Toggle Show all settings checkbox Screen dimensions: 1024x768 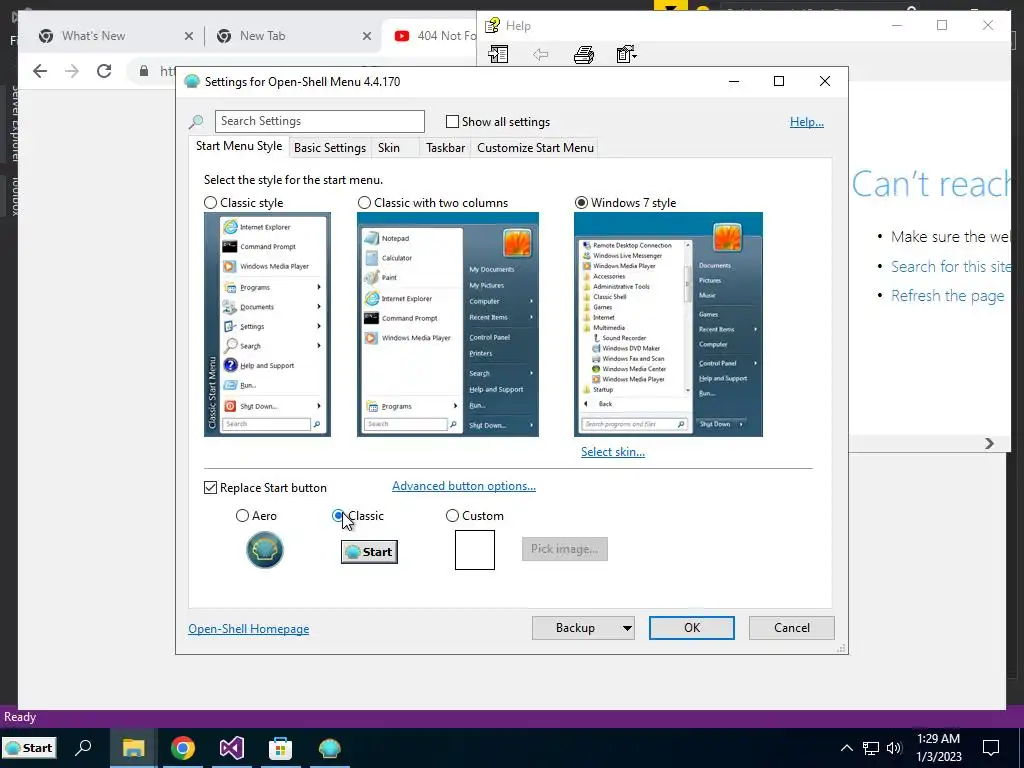(x=452, y=121)
